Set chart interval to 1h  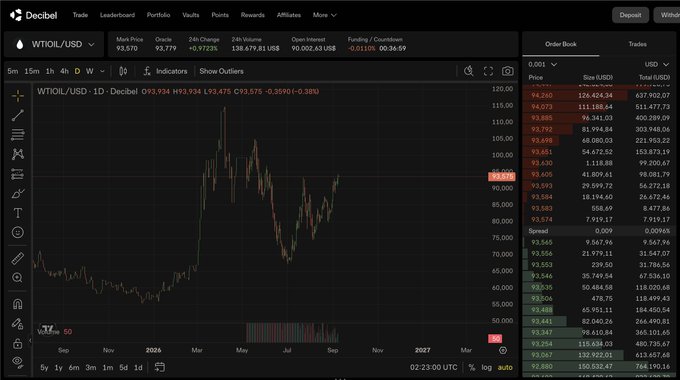point(50,71)
